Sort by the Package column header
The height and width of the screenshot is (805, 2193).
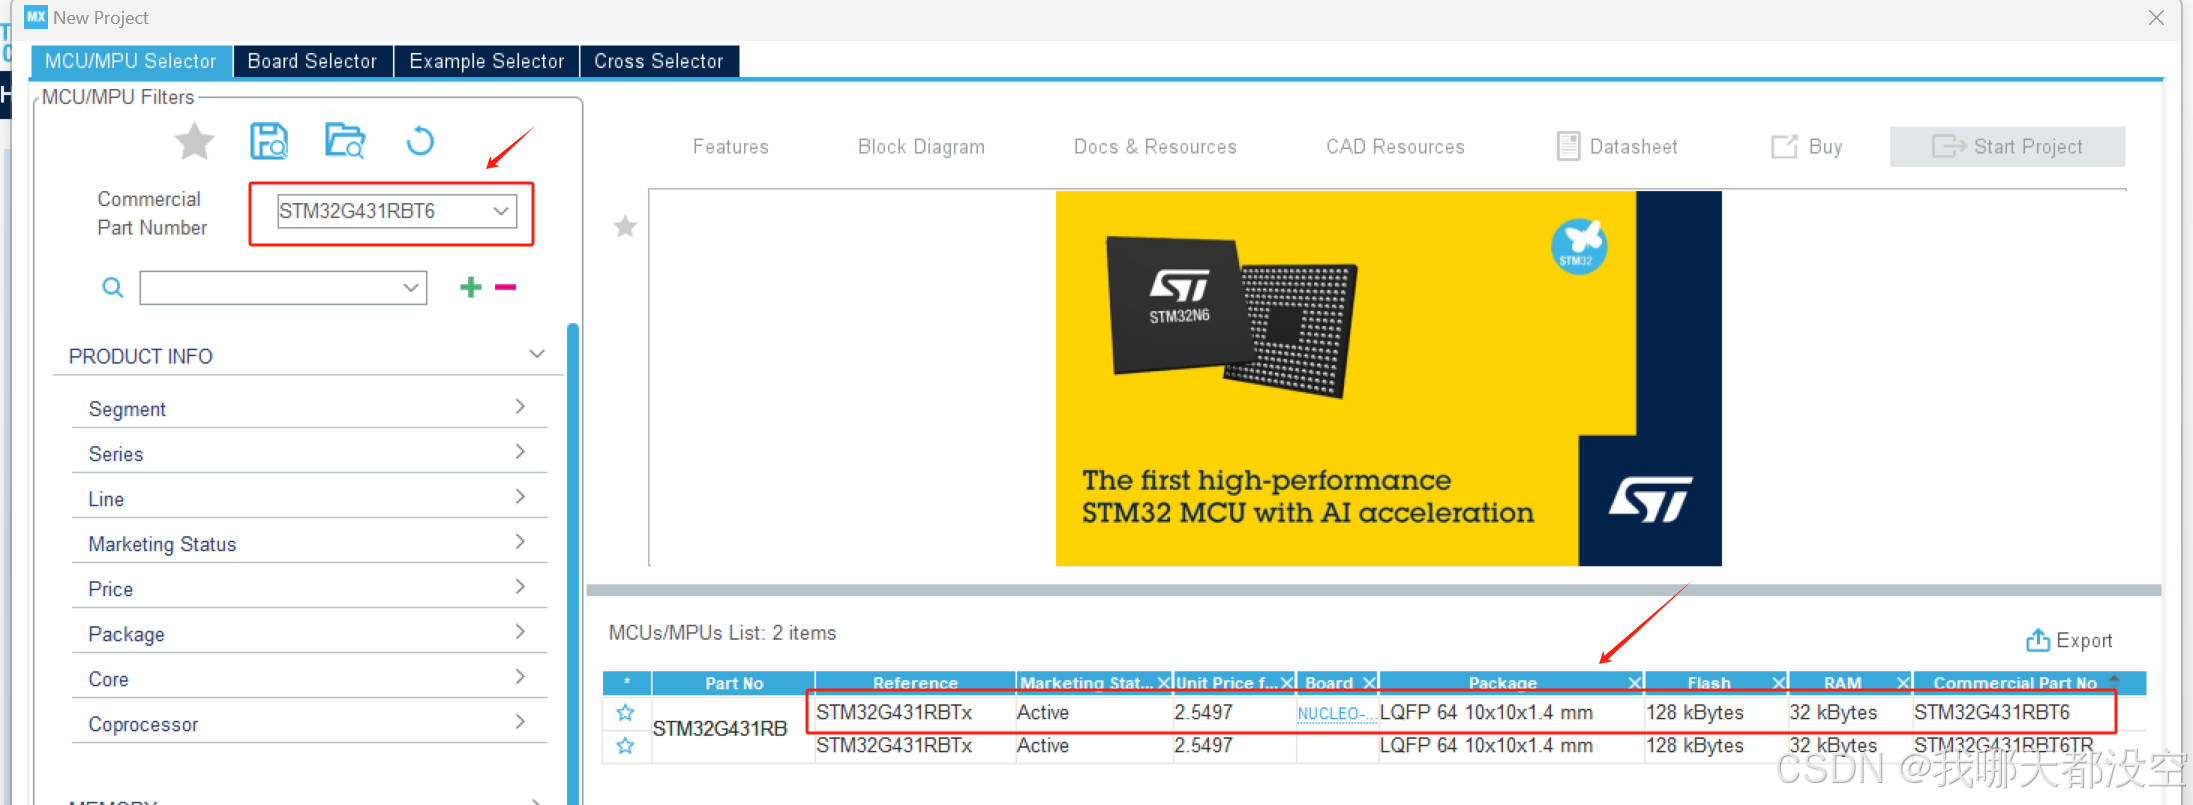click(1502, 683)
